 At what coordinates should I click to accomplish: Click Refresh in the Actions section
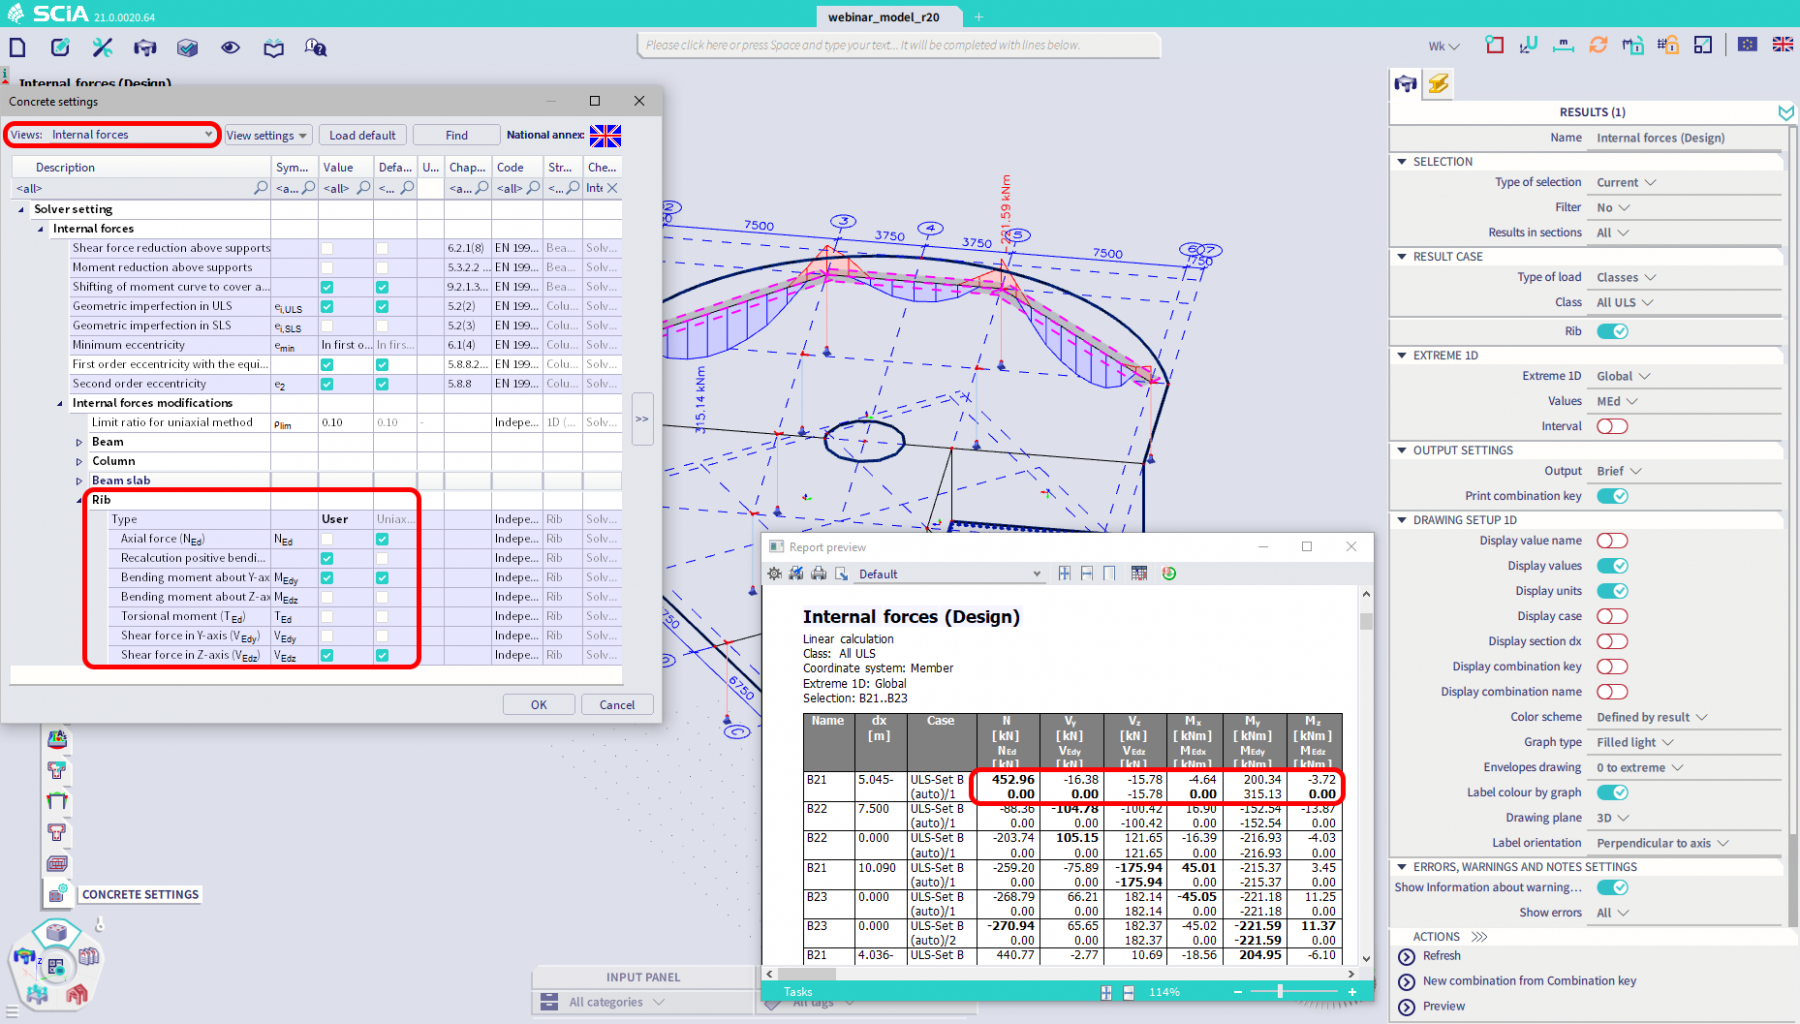click(x=1440, y=955)
